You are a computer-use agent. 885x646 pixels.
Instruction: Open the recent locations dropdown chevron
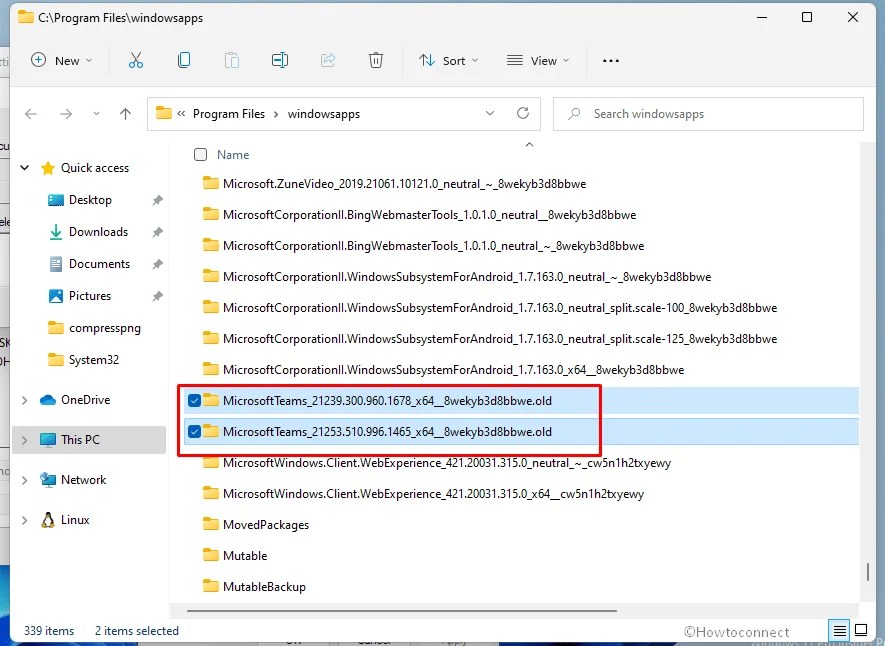[97, 114]
